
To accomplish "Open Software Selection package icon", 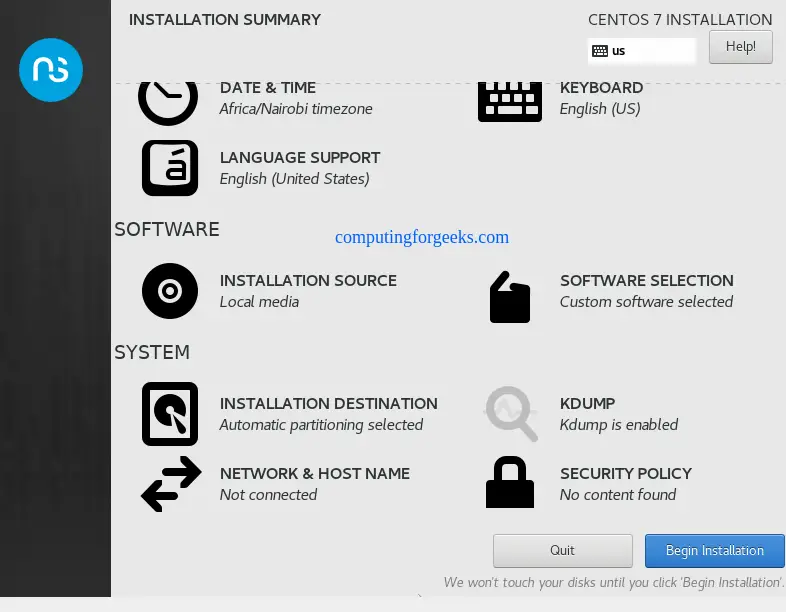I will (x=510, y=297).
